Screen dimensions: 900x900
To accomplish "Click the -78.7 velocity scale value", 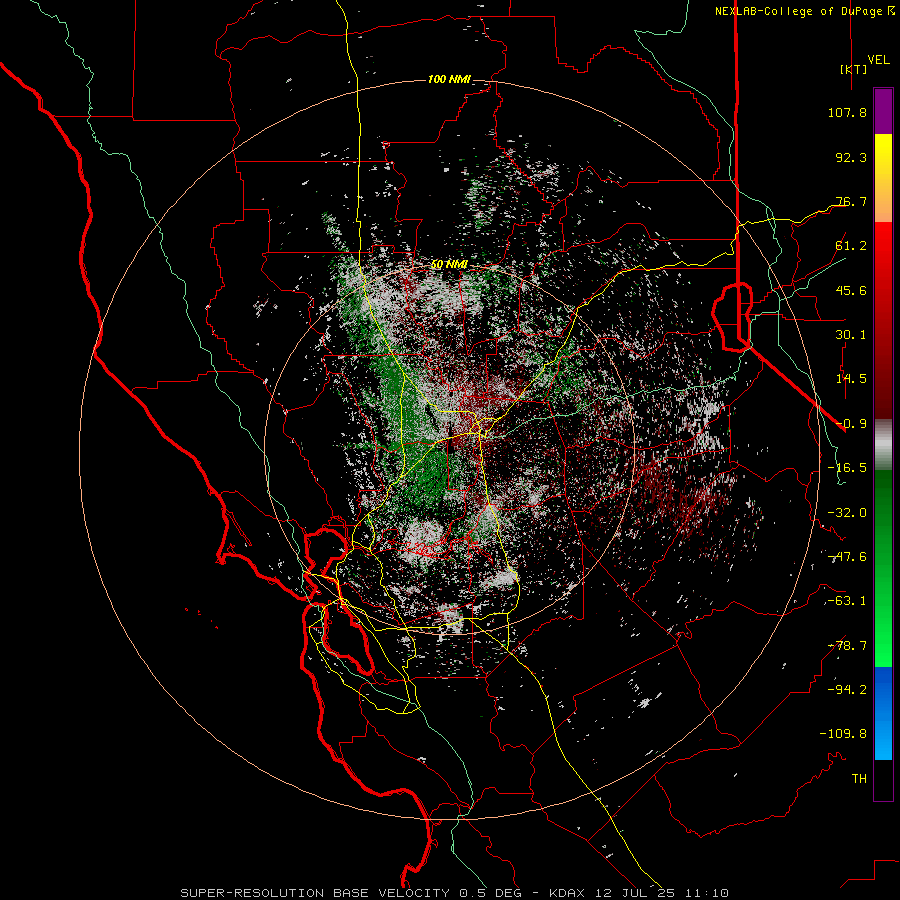I will tap(847, 646).
